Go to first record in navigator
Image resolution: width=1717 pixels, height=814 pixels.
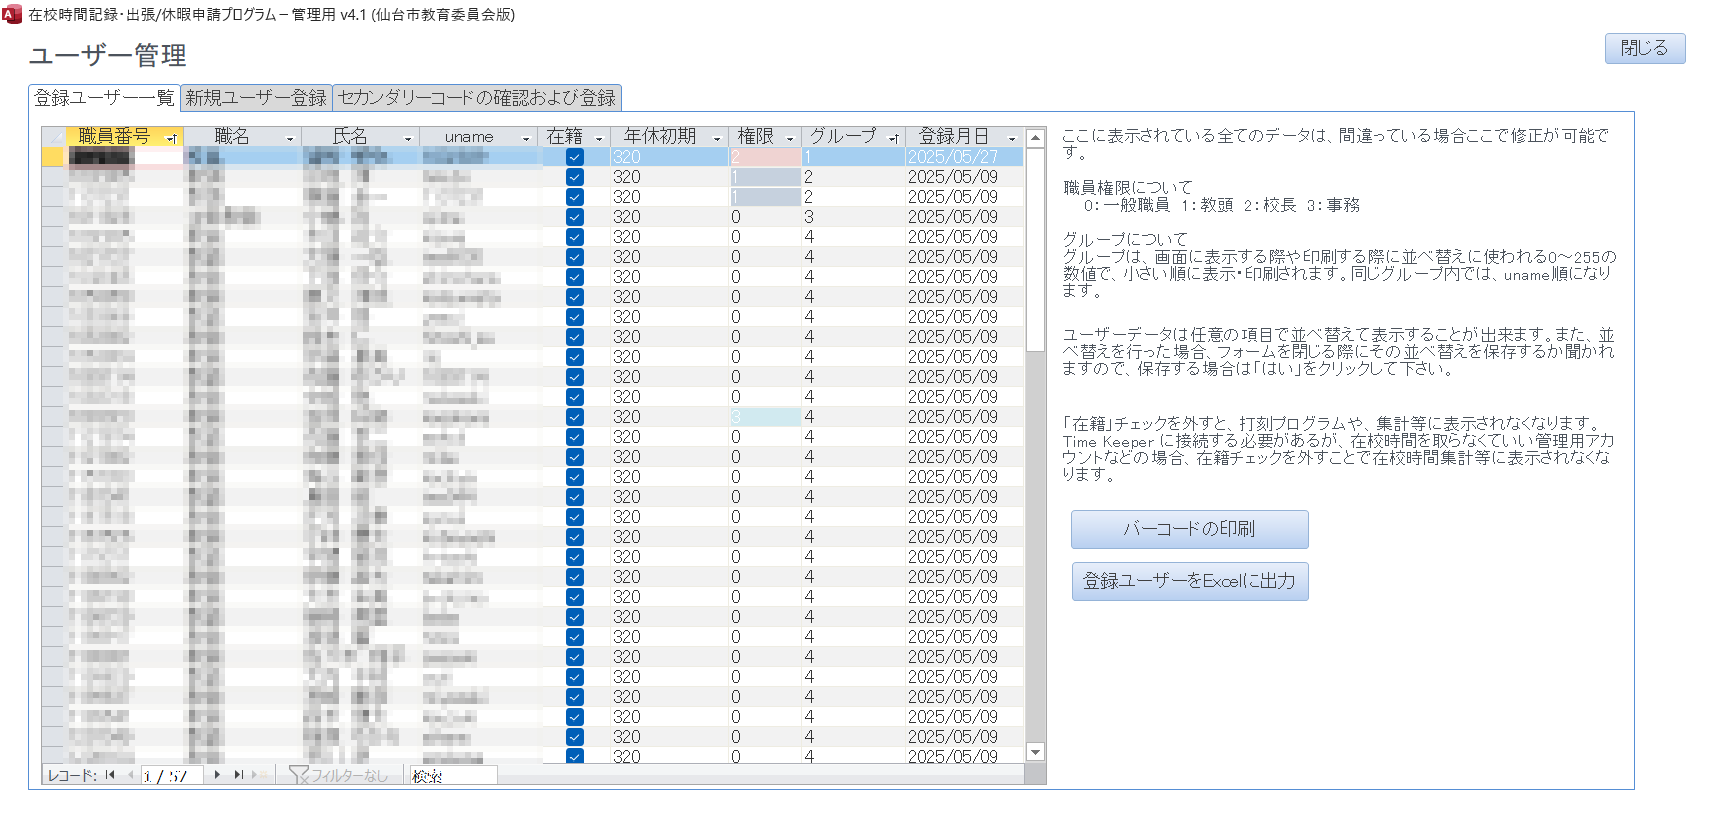click(x=110, y=775)
